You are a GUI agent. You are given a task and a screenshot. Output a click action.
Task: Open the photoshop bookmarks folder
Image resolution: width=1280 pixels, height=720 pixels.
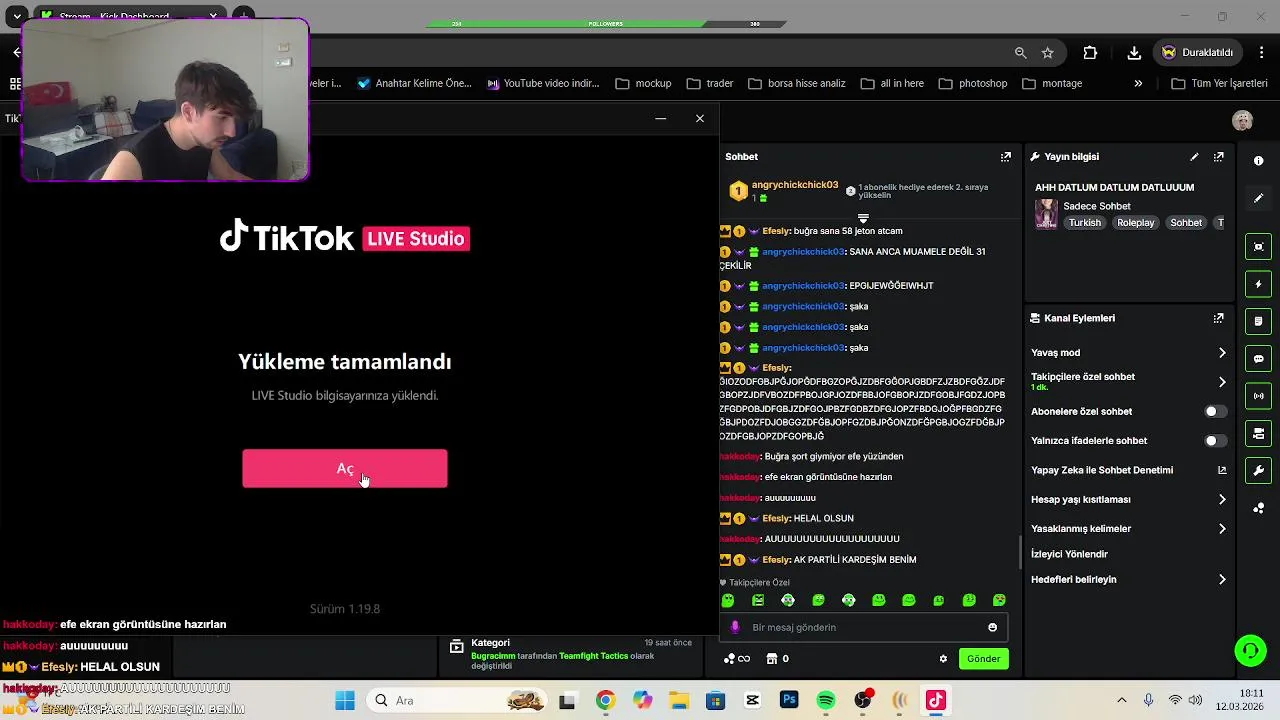[x=972, y=83]
